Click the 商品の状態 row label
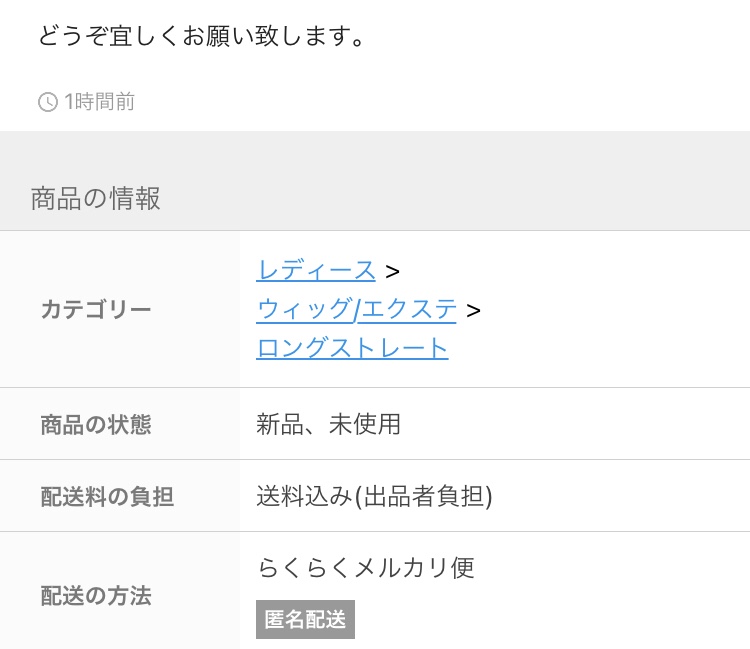750x649 pixels. tap(96, 425)
